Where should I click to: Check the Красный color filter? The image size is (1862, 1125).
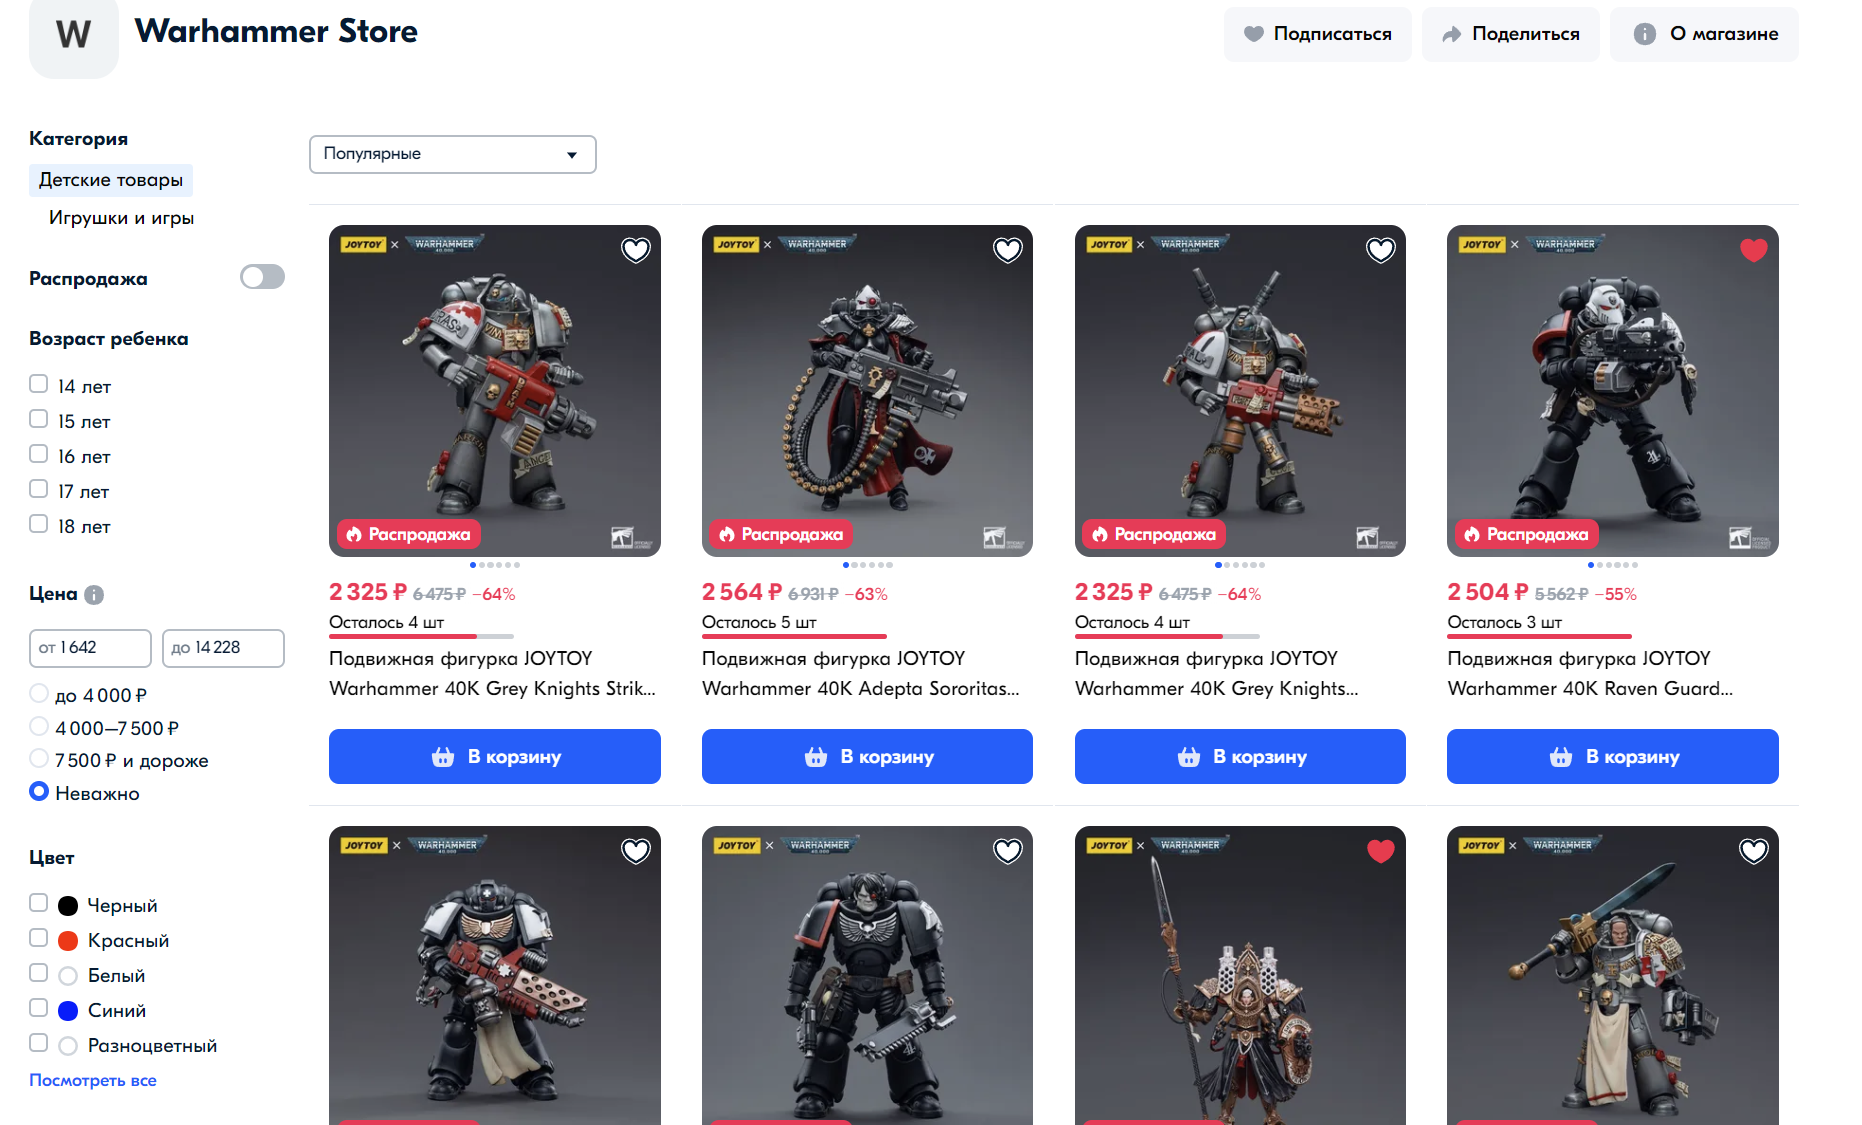(x=39, y=938)
